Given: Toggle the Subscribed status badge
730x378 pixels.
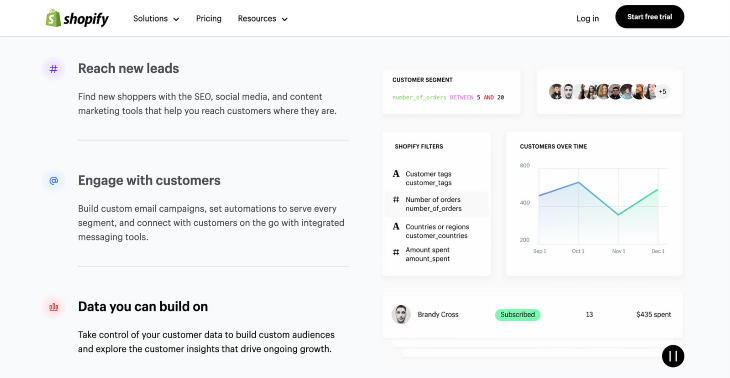Looking at the screenshot, I should 517,315.
